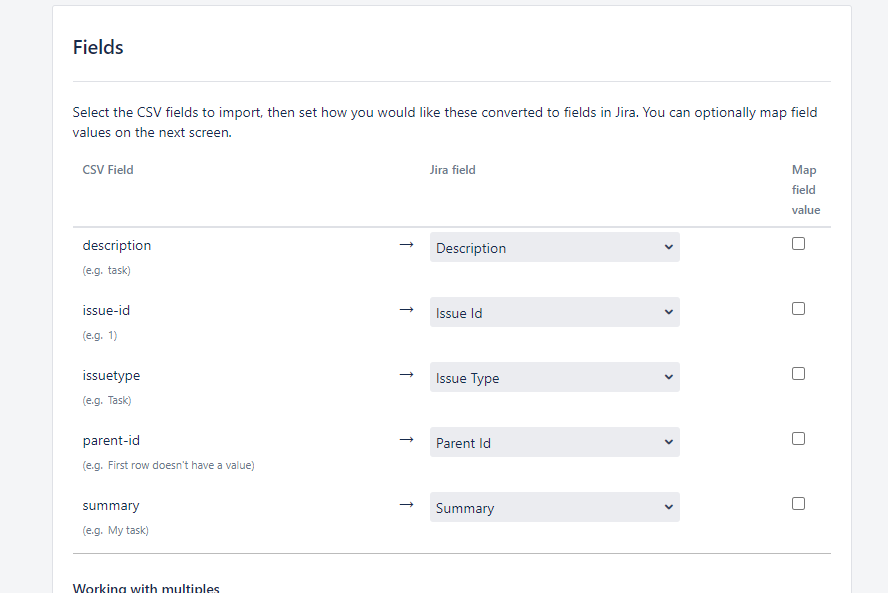Click the Fields section heading
The height and width of the screenshot is (593, 888).
click(98, 47)
